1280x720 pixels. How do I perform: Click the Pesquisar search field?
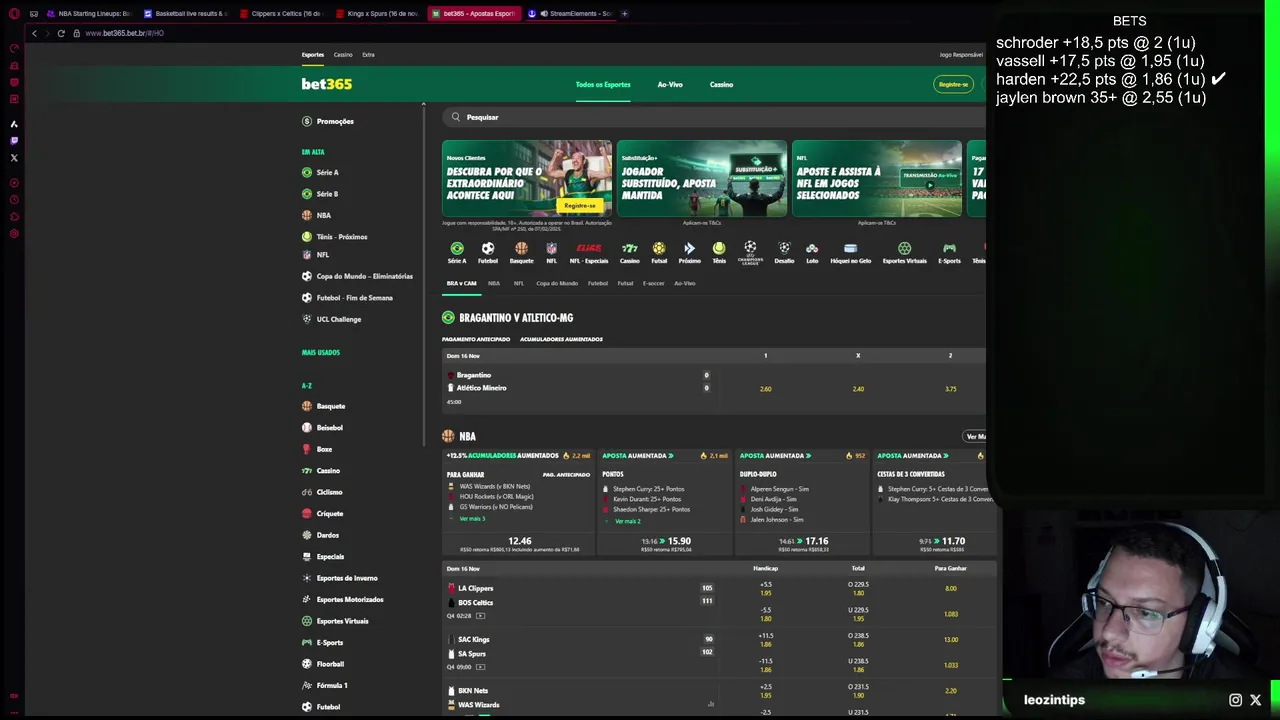click(x=714, y=117)
